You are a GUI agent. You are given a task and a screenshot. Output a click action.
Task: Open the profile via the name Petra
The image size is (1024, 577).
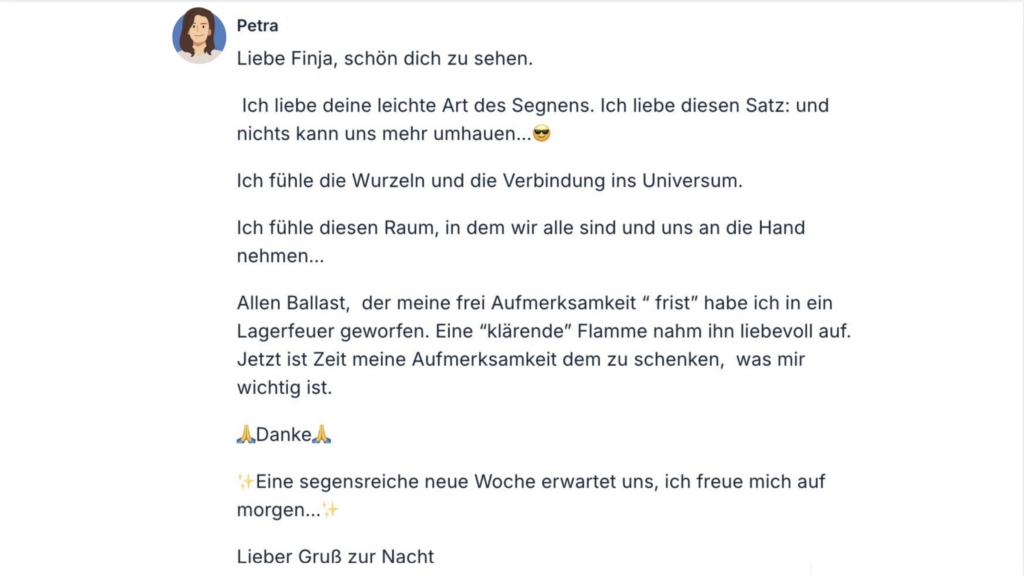click(257, 26)
